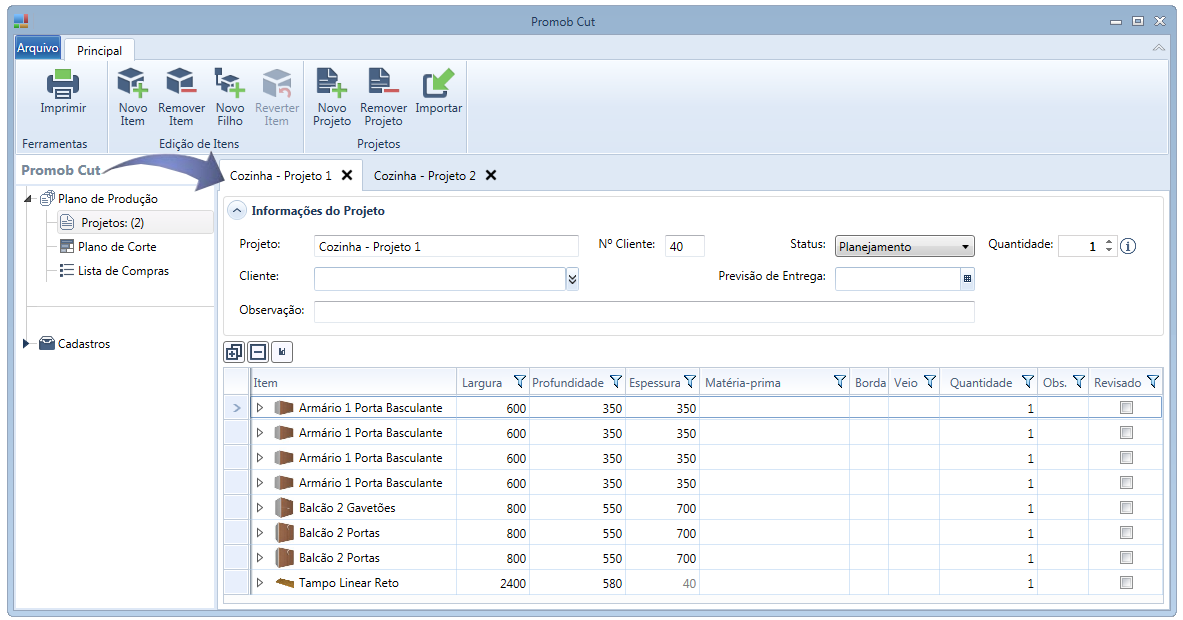Image resolution: width=1183 pixels, height=620 pixels.
Task: Select Plano de Corte in tree
Action: [117, 247]
